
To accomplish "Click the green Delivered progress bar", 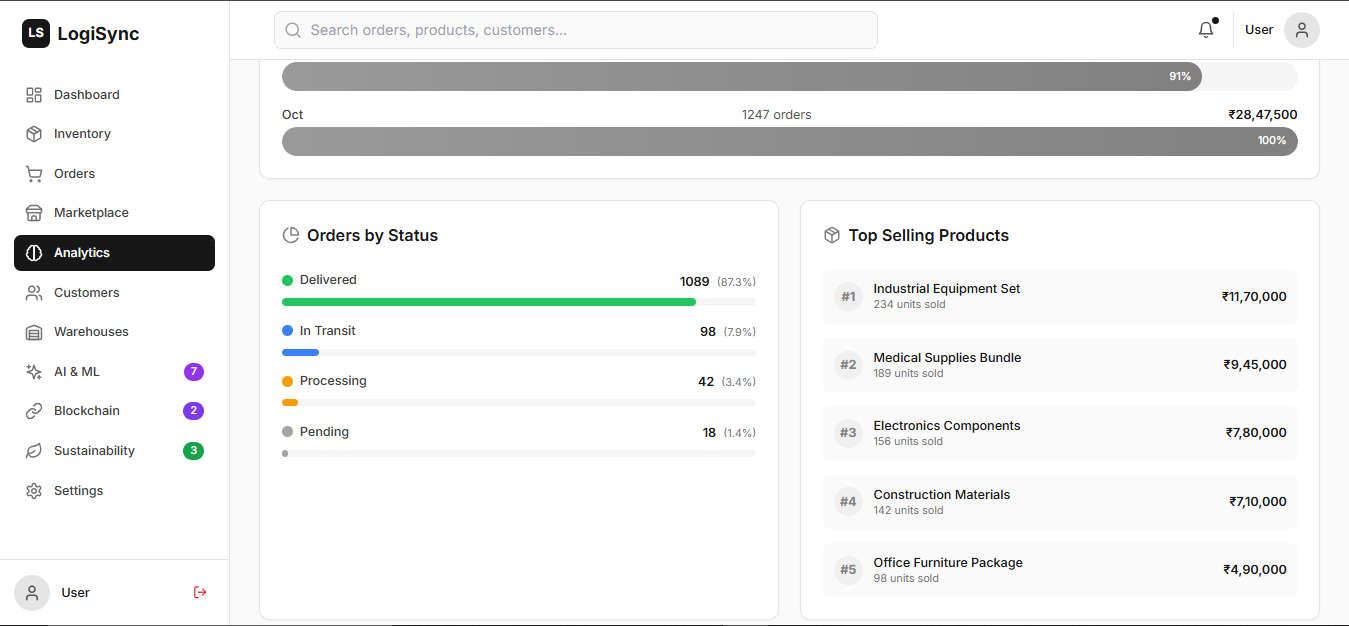I will coord(489,302).
